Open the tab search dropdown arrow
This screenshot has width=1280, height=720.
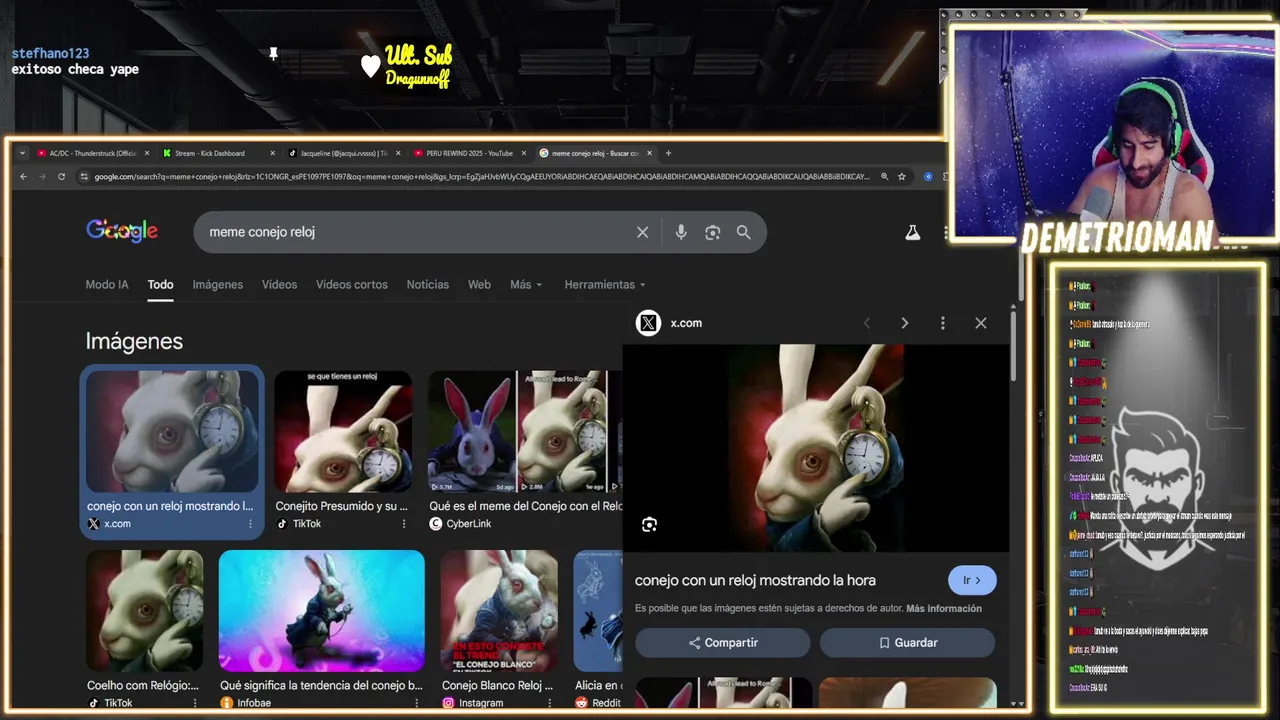(x=22, y=153)
